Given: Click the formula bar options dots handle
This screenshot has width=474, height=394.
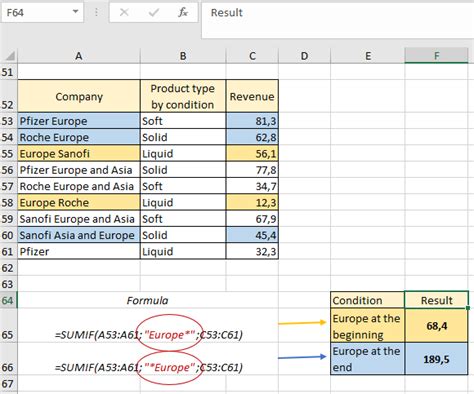Looking at the screenshot, I should [96, 12].
